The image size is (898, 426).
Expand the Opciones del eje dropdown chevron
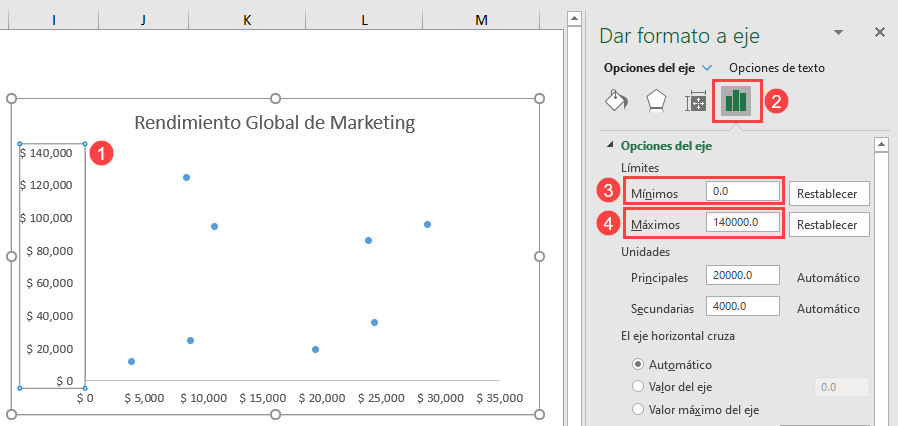pos(707,68)
